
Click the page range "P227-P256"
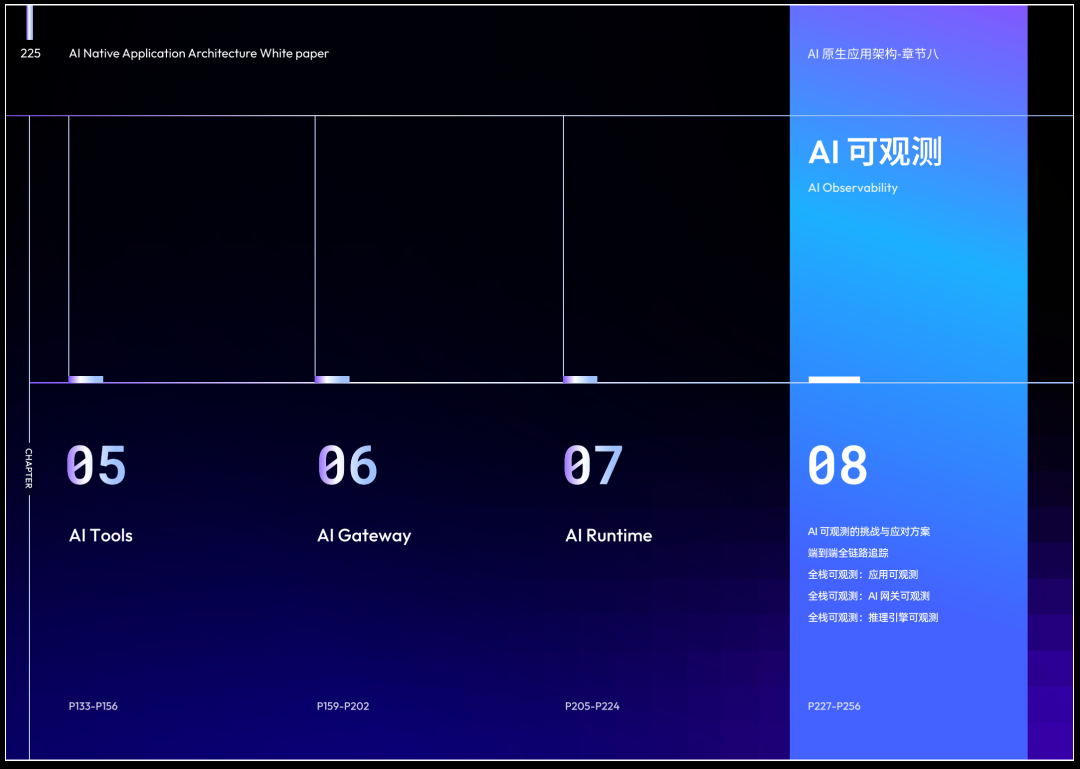coord(834,706)
